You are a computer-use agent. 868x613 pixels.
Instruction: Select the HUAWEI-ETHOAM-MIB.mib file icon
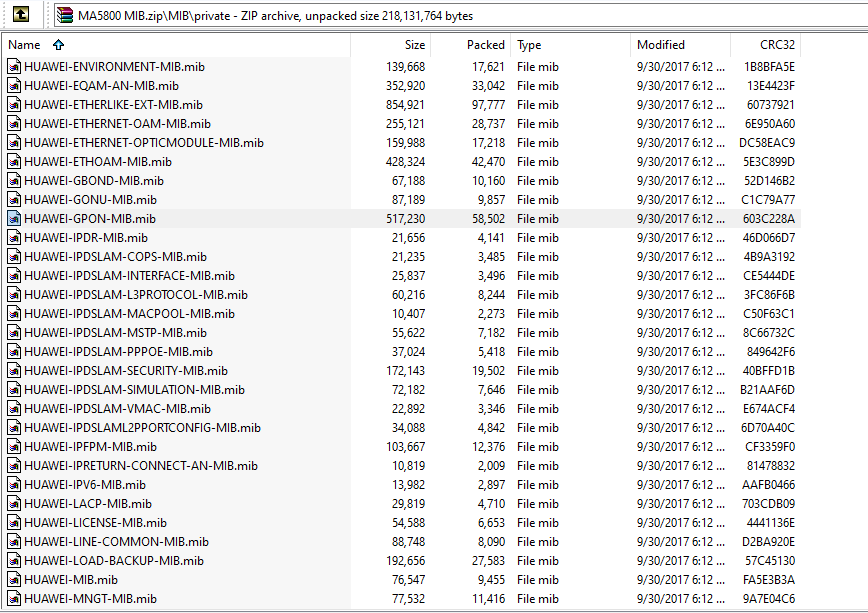[14, 162]
